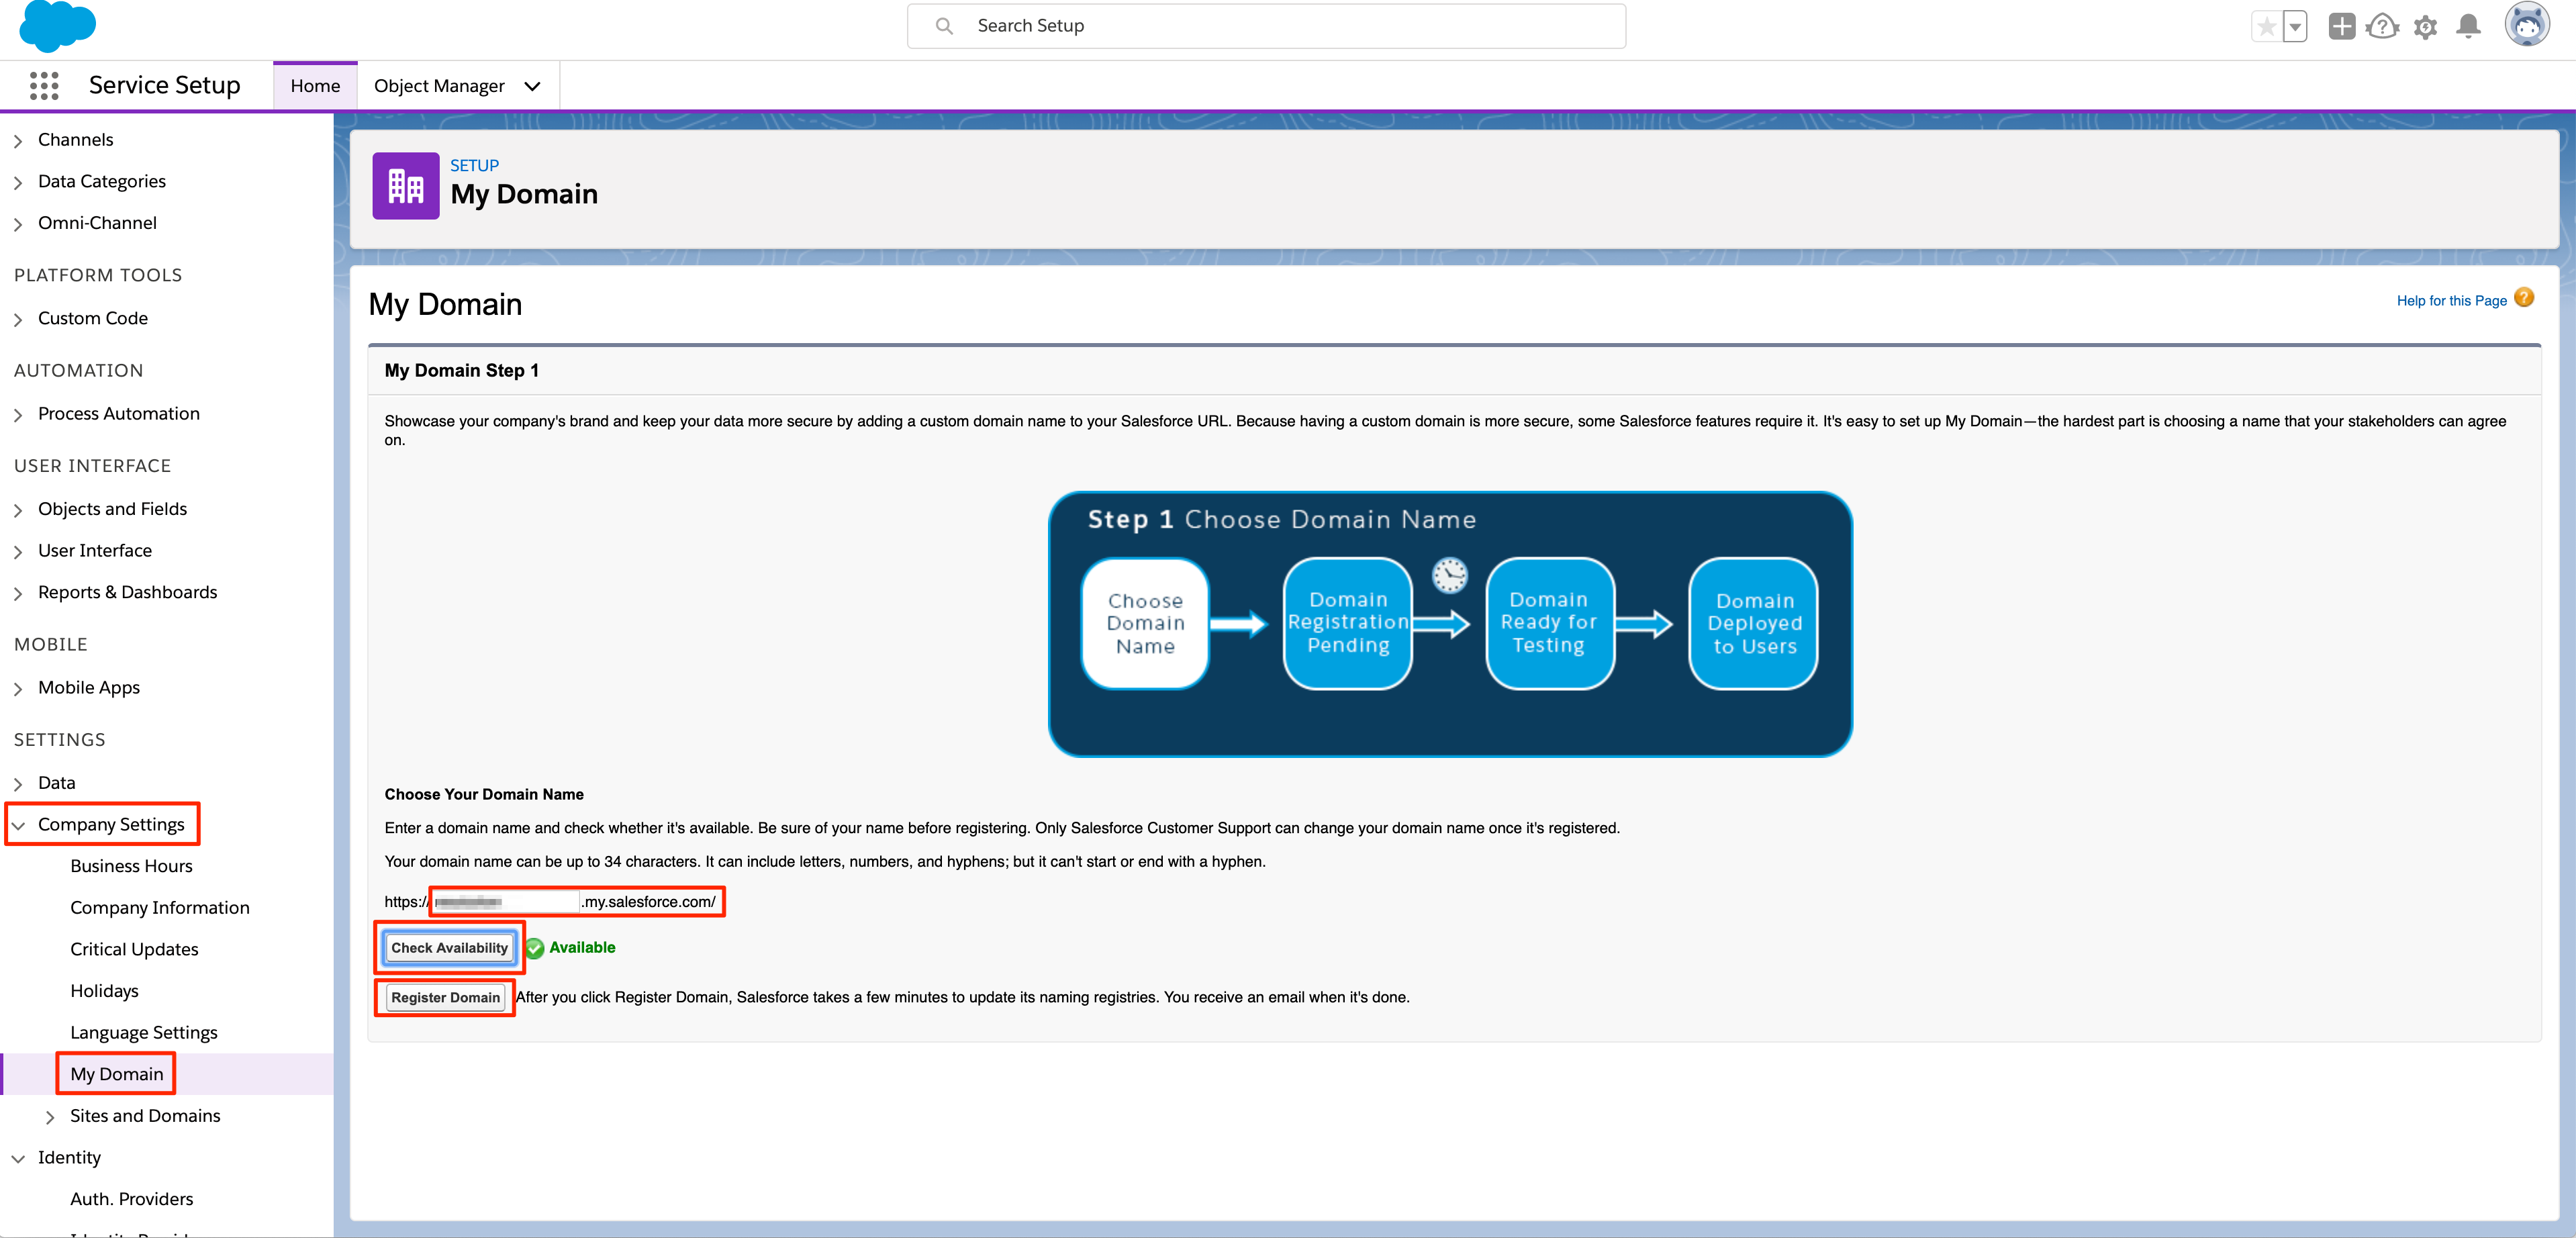
Task: Open the favorites list dropdown arrow
Action: (x=2295, y=27)
